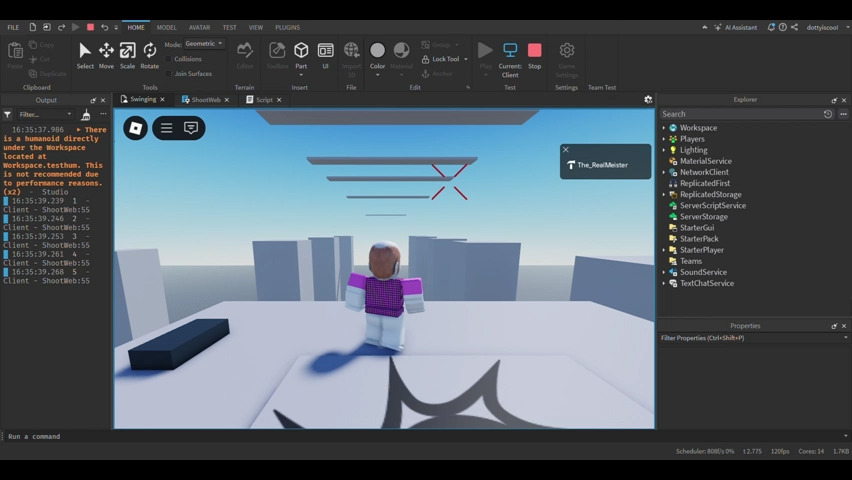Screen dimensions: 852x480
Task: Click The_RealMeister in player list
Action: click(602, 165)
